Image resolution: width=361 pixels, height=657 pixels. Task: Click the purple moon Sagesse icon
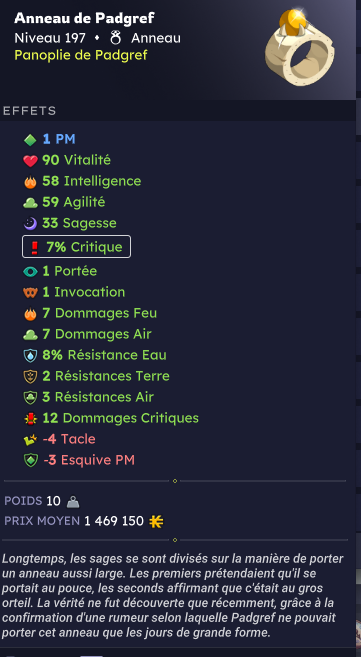[x=30, y=223]
